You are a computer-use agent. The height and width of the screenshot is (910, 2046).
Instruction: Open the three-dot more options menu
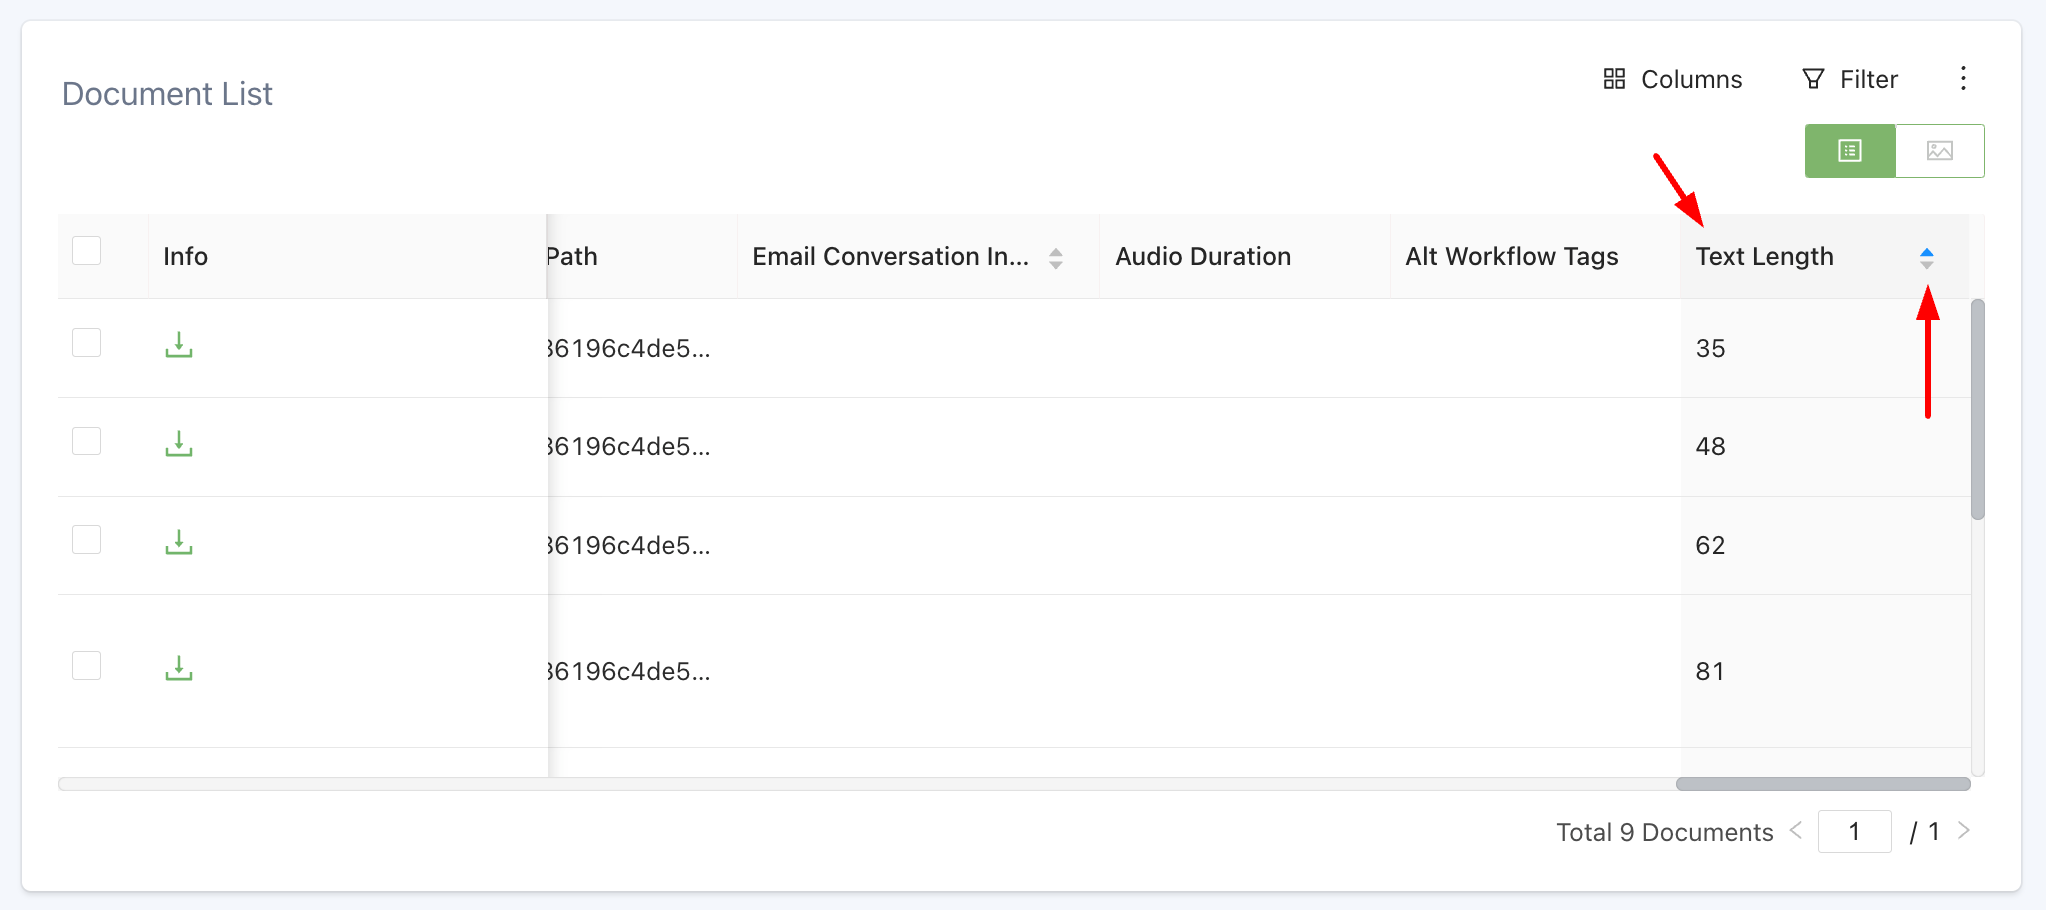point(1963,79)
